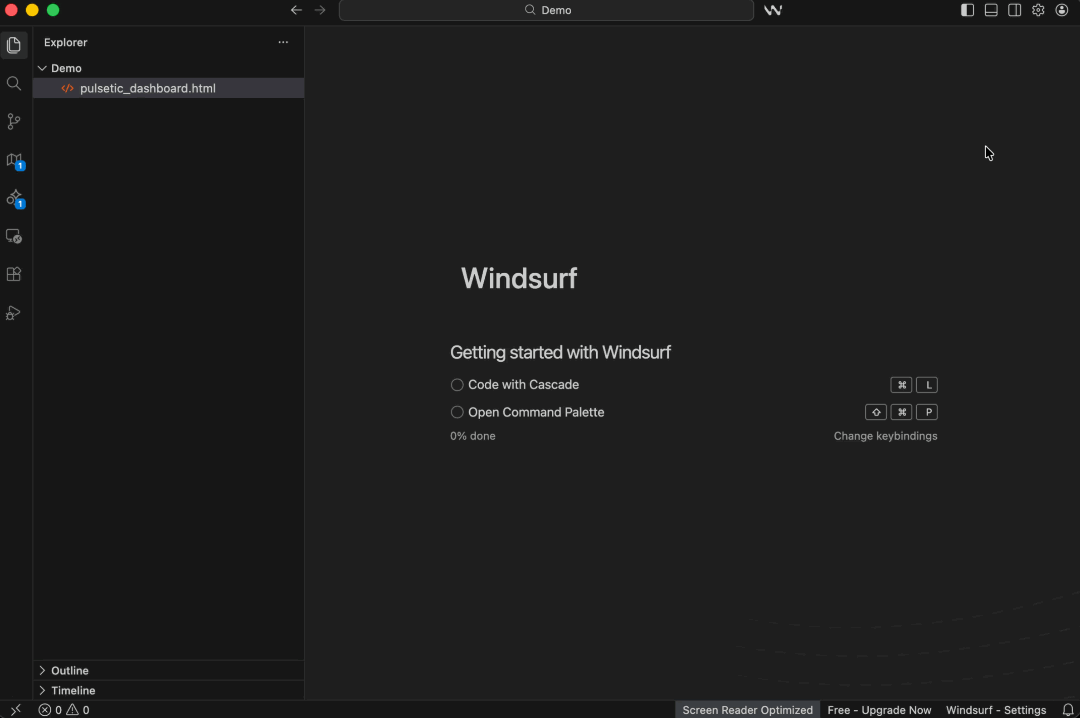
Task: Click 'Screen Reader Optimized' in the status bar
Action: click(747, 710)
